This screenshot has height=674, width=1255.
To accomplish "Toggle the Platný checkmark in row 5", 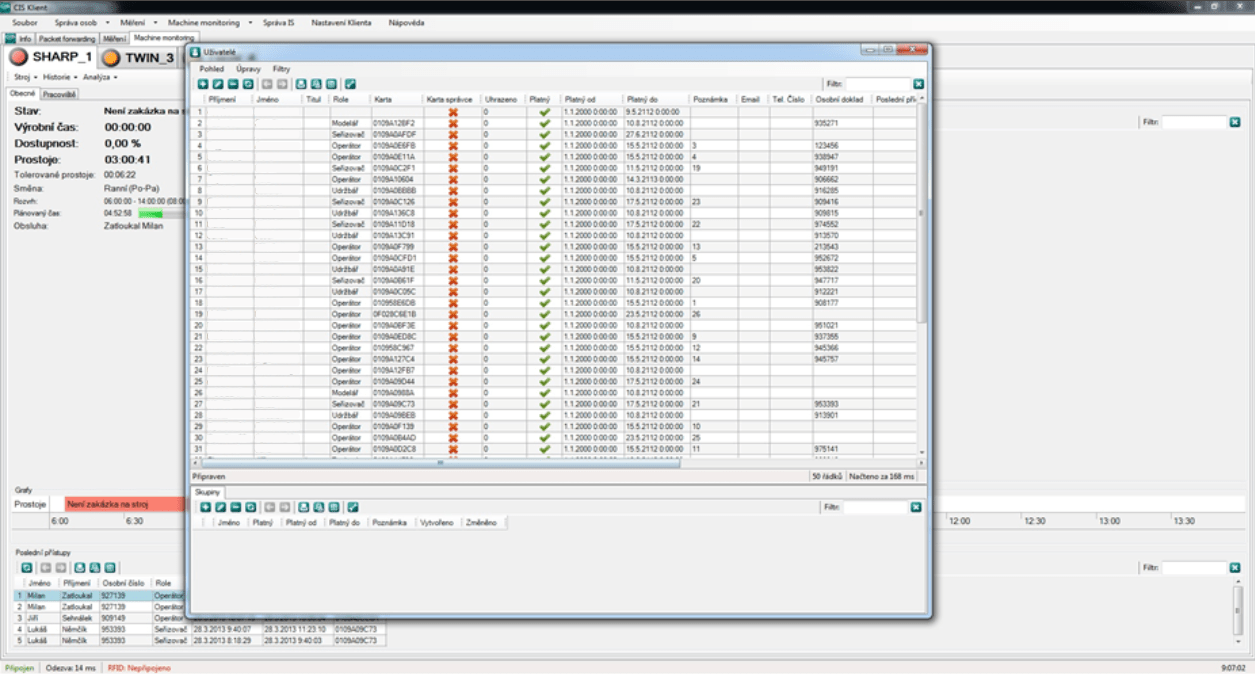I will (x=545, y=157).
